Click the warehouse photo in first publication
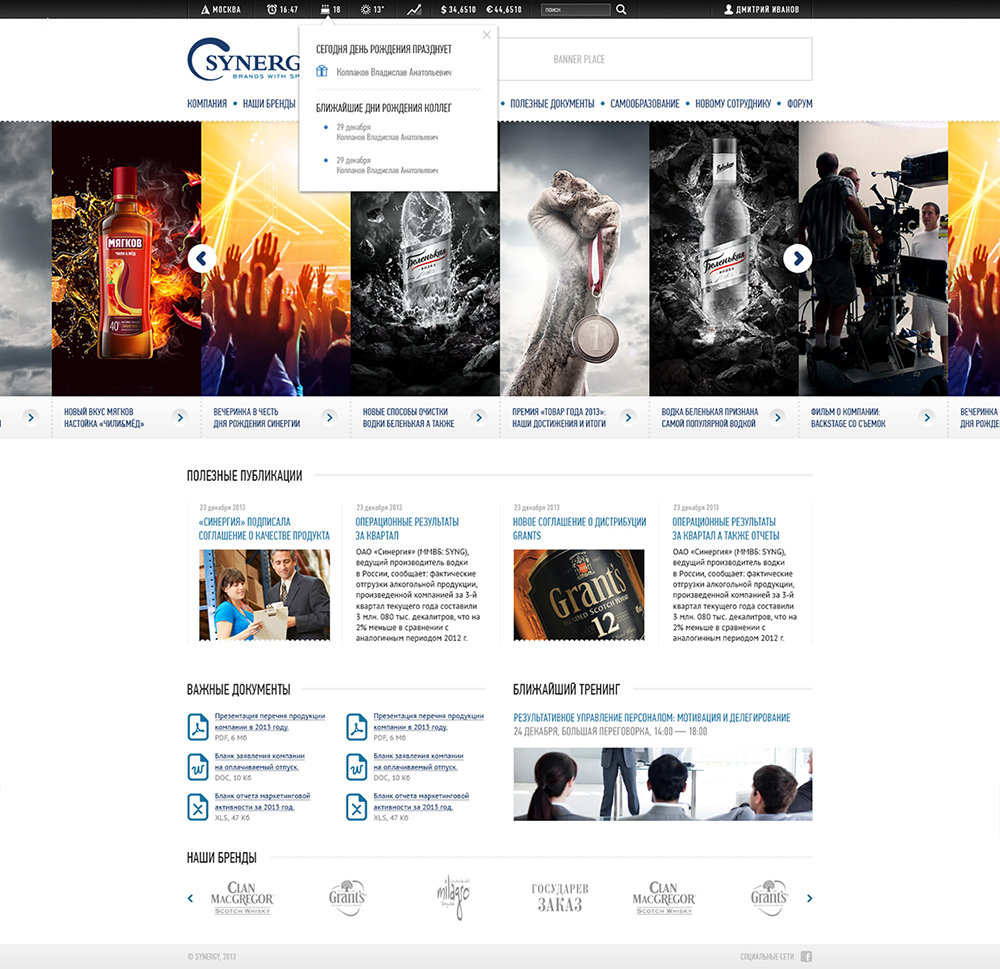 (265, 595)
